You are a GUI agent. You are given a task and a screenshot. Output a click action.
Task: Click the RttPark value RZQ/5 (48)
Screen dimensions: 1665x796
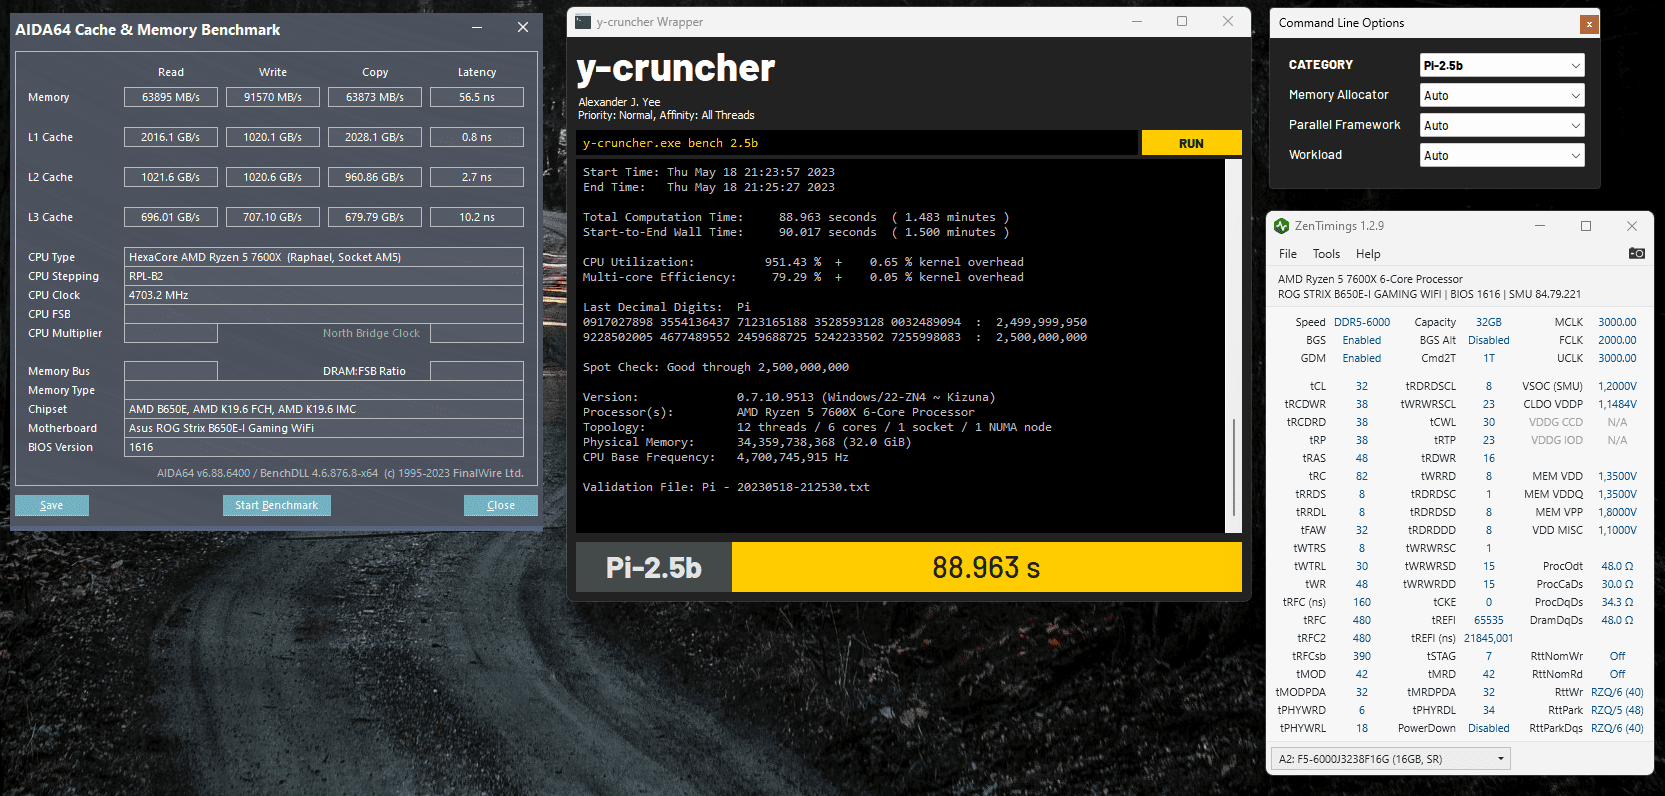click(1617, 710)
